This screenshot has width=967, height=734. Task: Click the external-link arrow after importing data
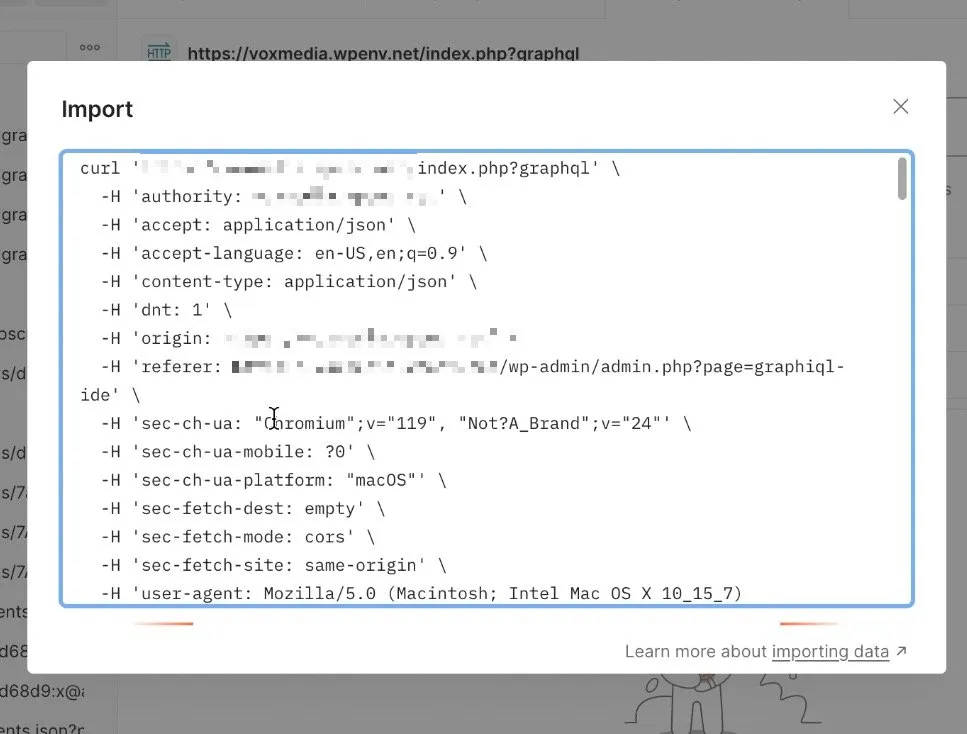(x=901, y=651)
